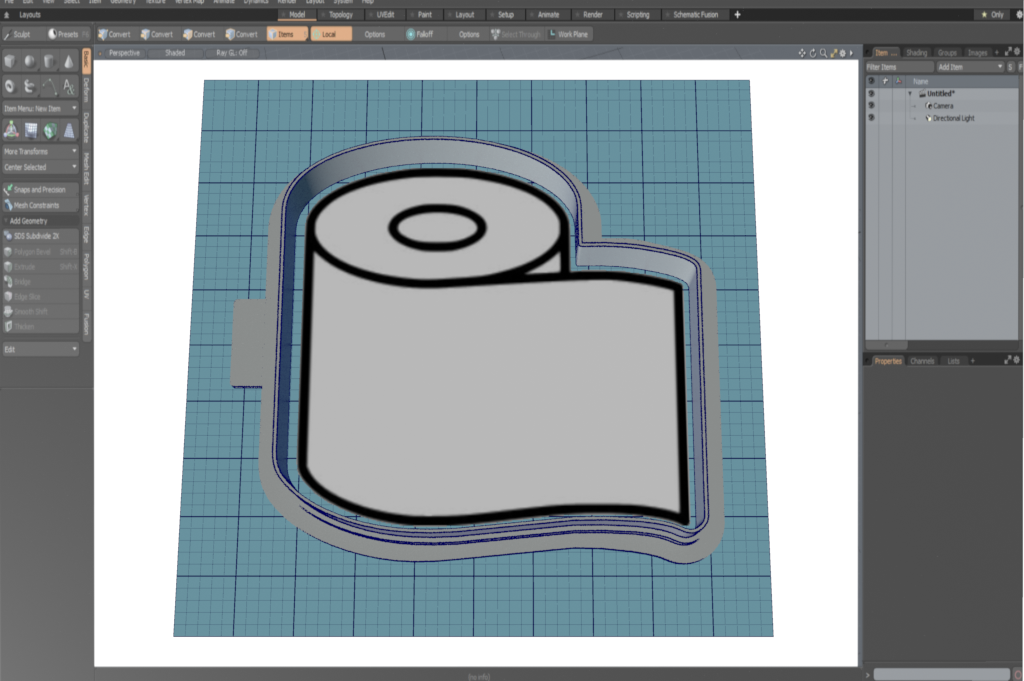
Task: Toggle visibility of Directional Light
Action: point(871,118)
